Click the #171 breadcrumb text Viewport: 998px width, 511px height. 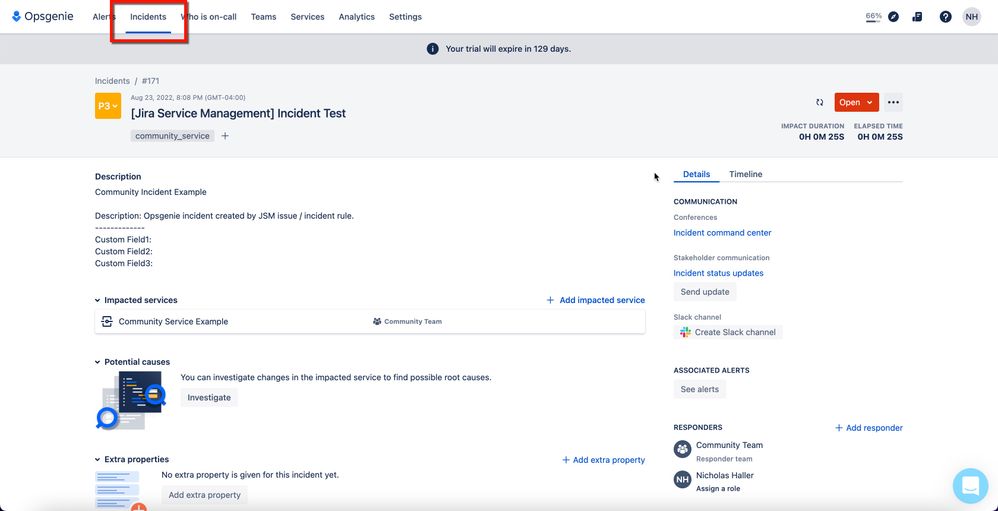click(x=151, y=81)
